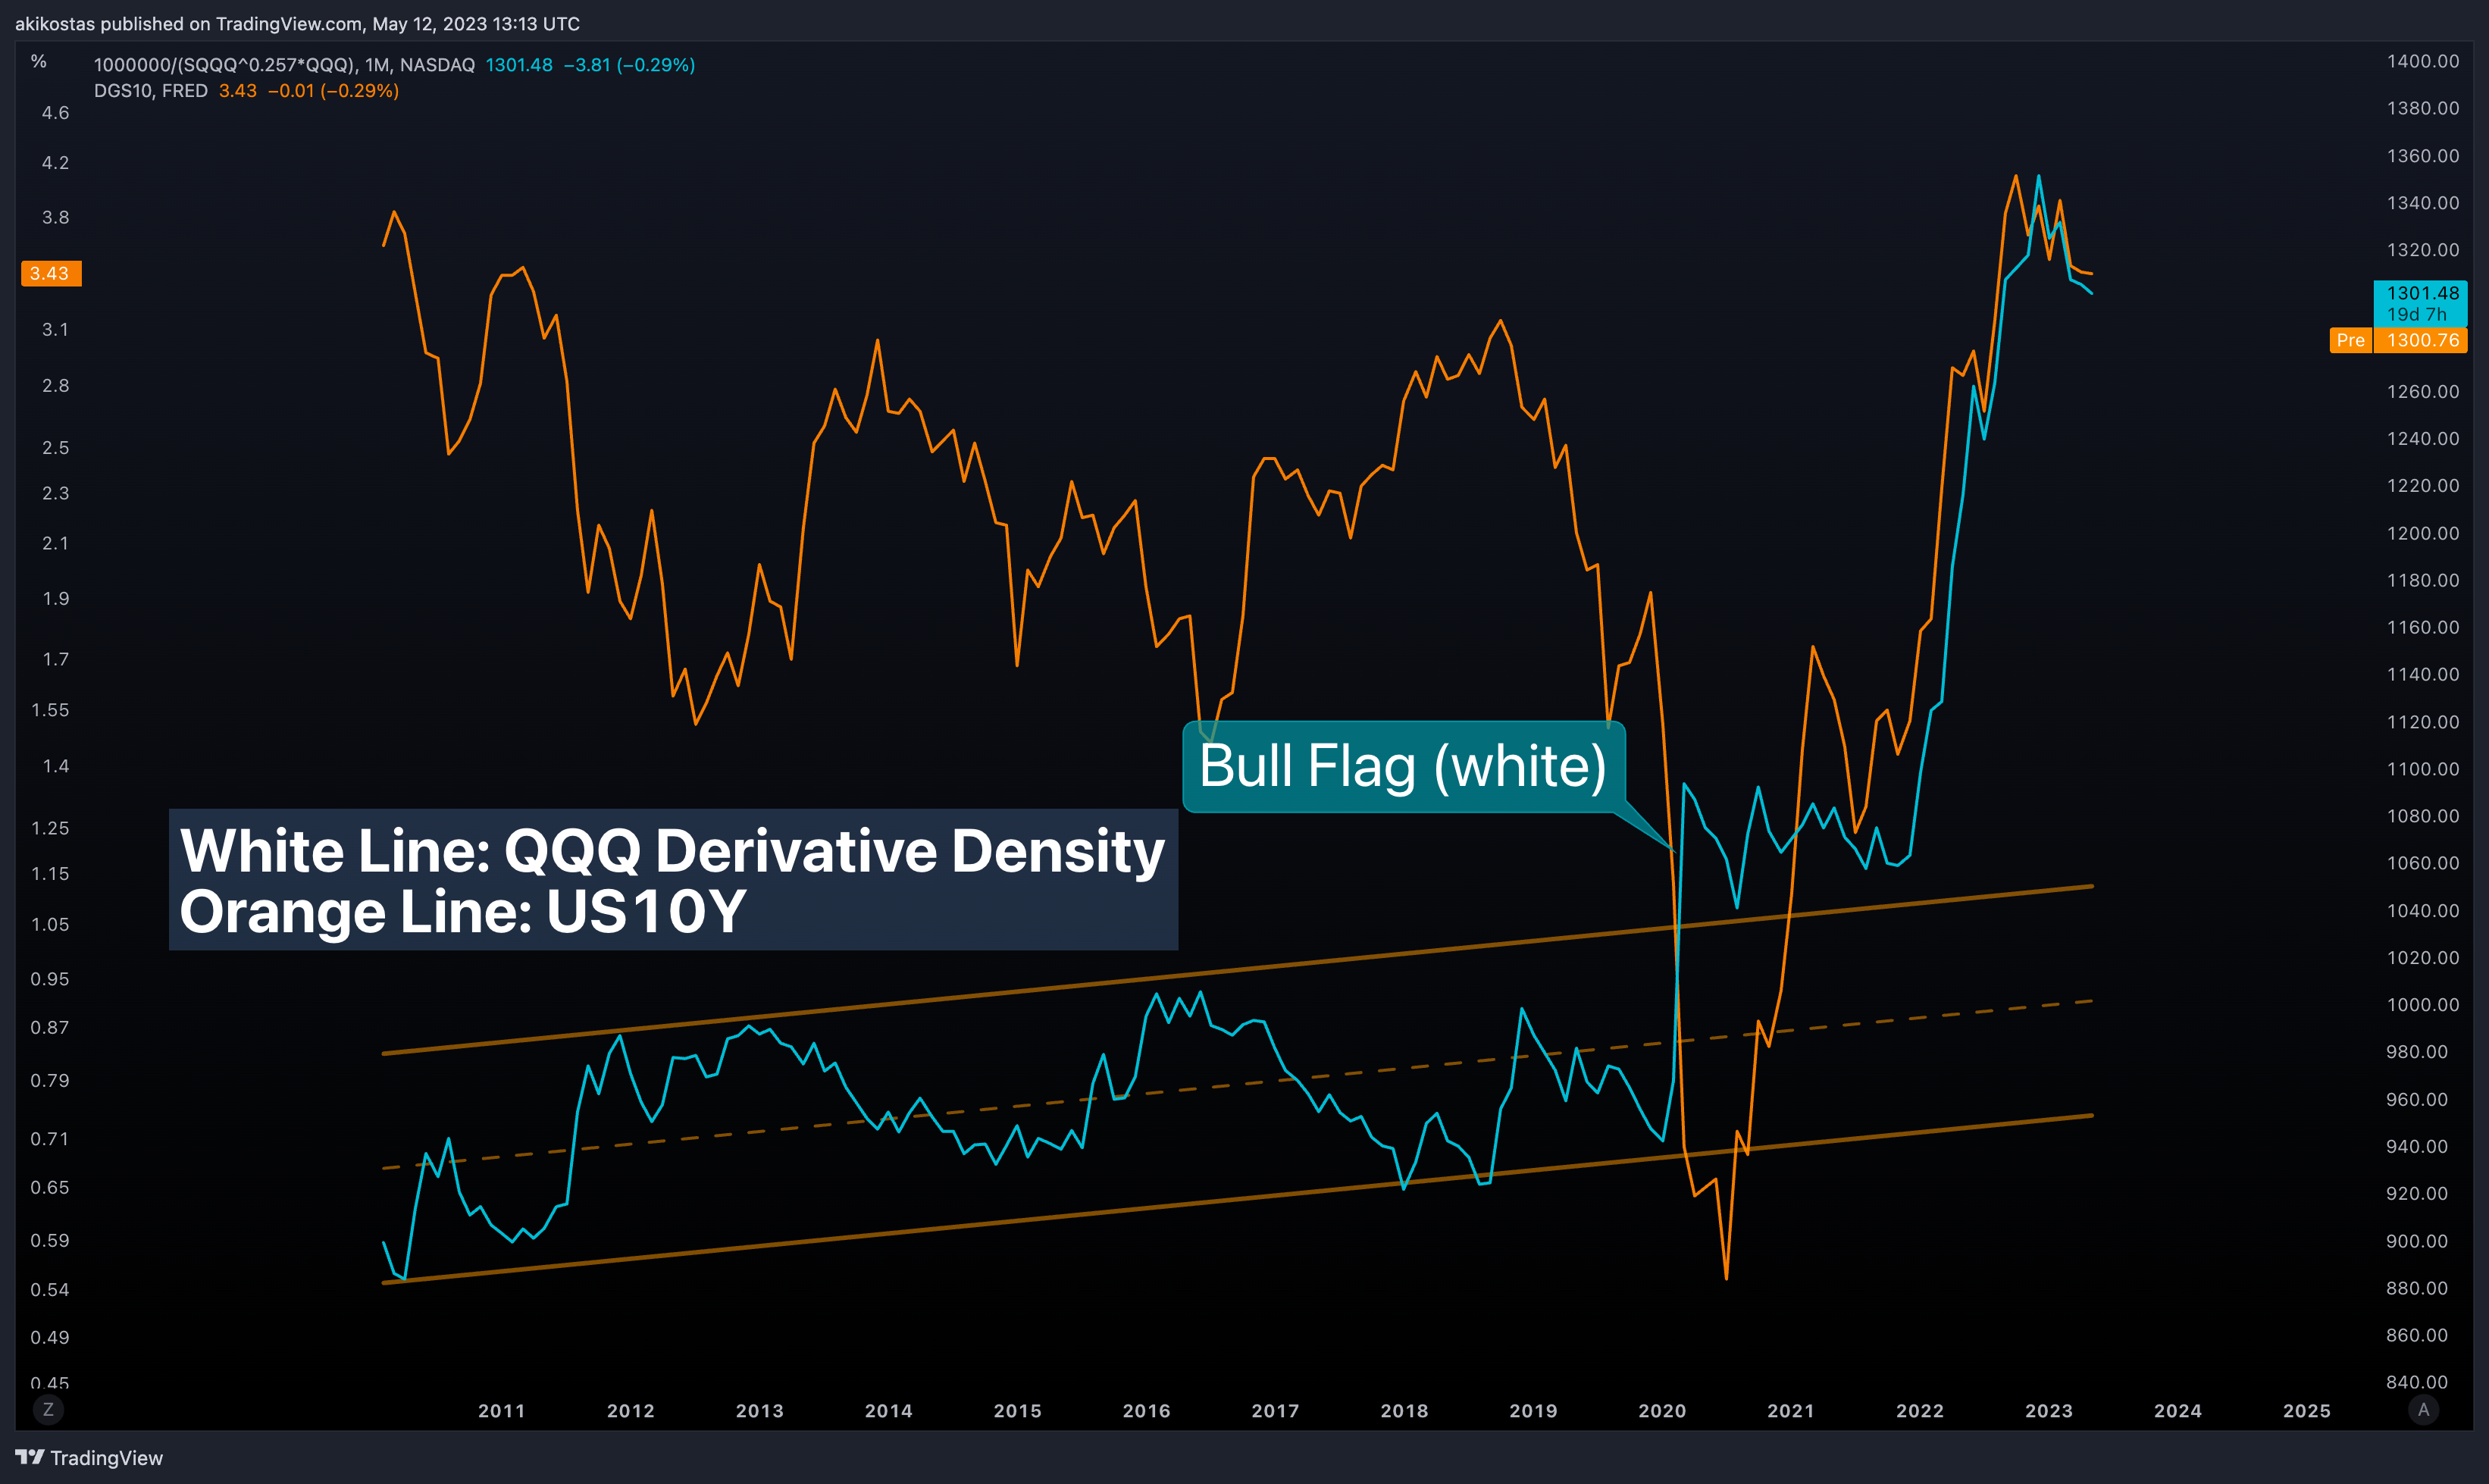
Task: Click the 1000.00 value on right price scale
Action: (x=2423, y=1005)
